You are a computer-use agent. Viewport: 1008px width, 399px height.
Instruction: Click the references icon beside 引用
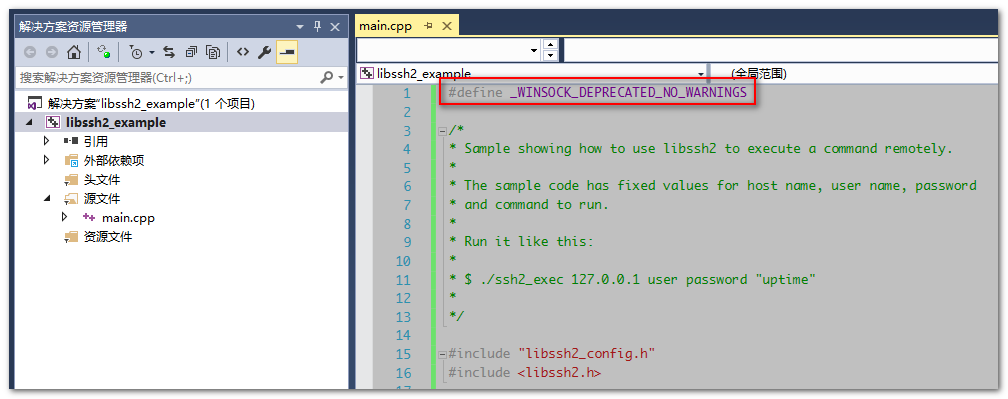tap(71, 141)
